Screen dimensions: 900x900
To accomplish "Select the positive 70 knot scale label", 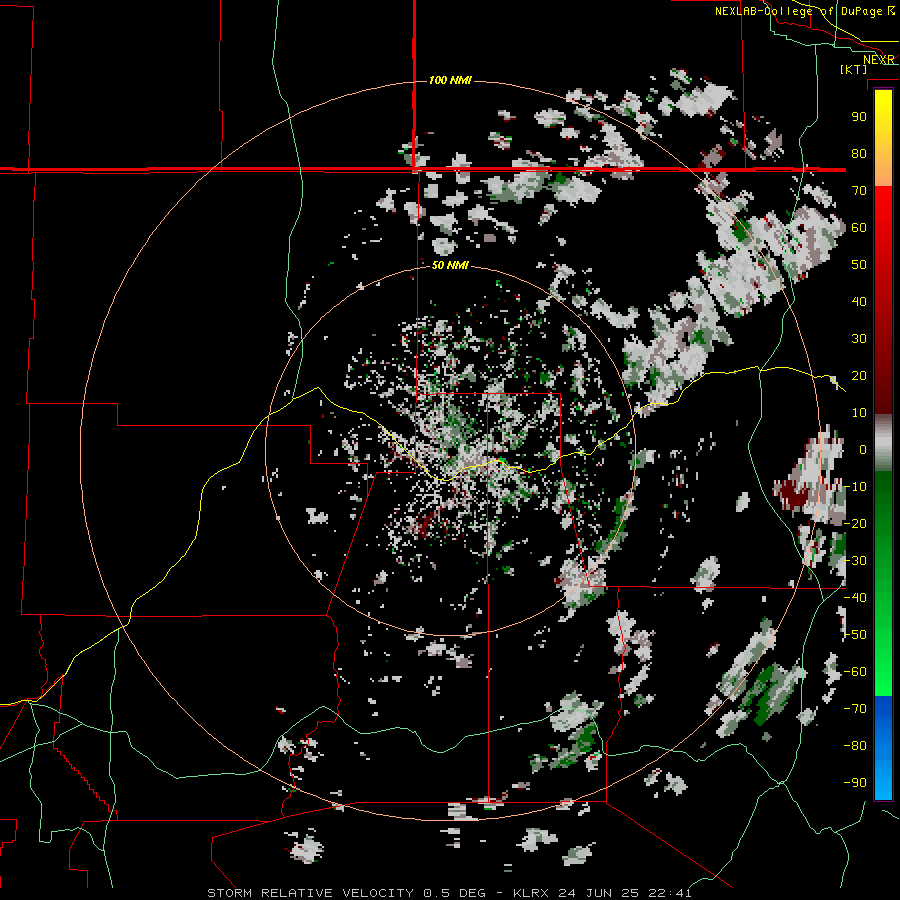I will click(x=859, y=191).
